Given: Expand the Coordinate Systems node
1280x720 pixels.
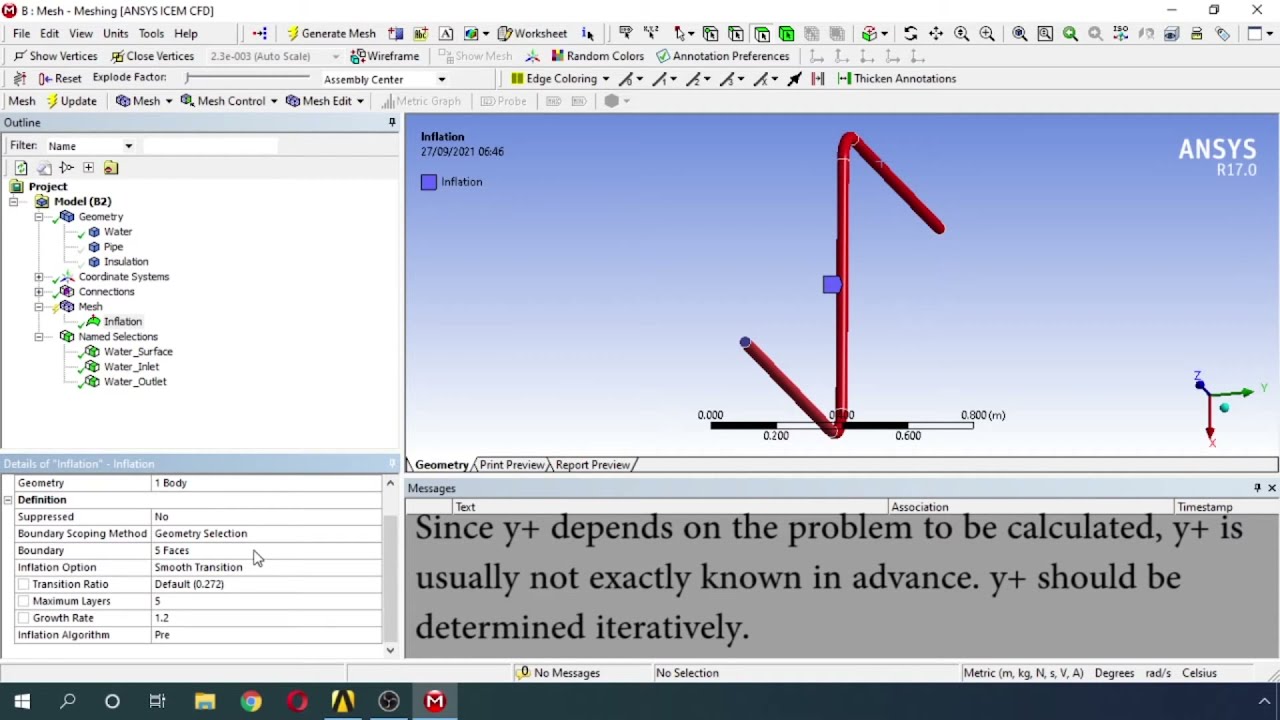Looking at the screenshot, I should [x=39, y=277].
